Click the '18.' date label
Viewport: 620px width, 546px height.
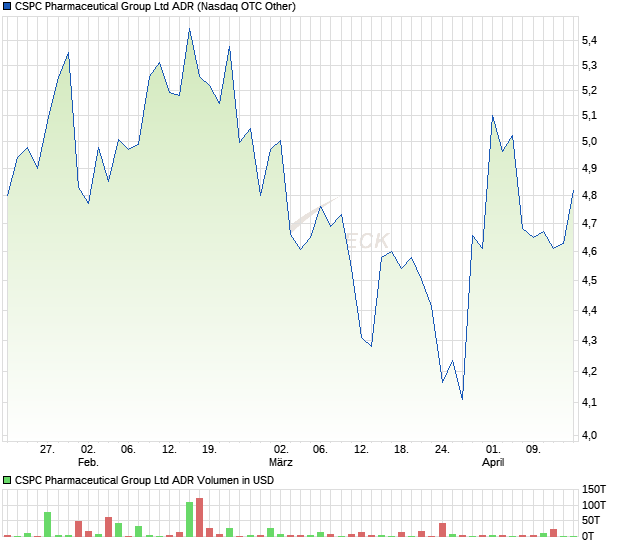click(401, 450)
